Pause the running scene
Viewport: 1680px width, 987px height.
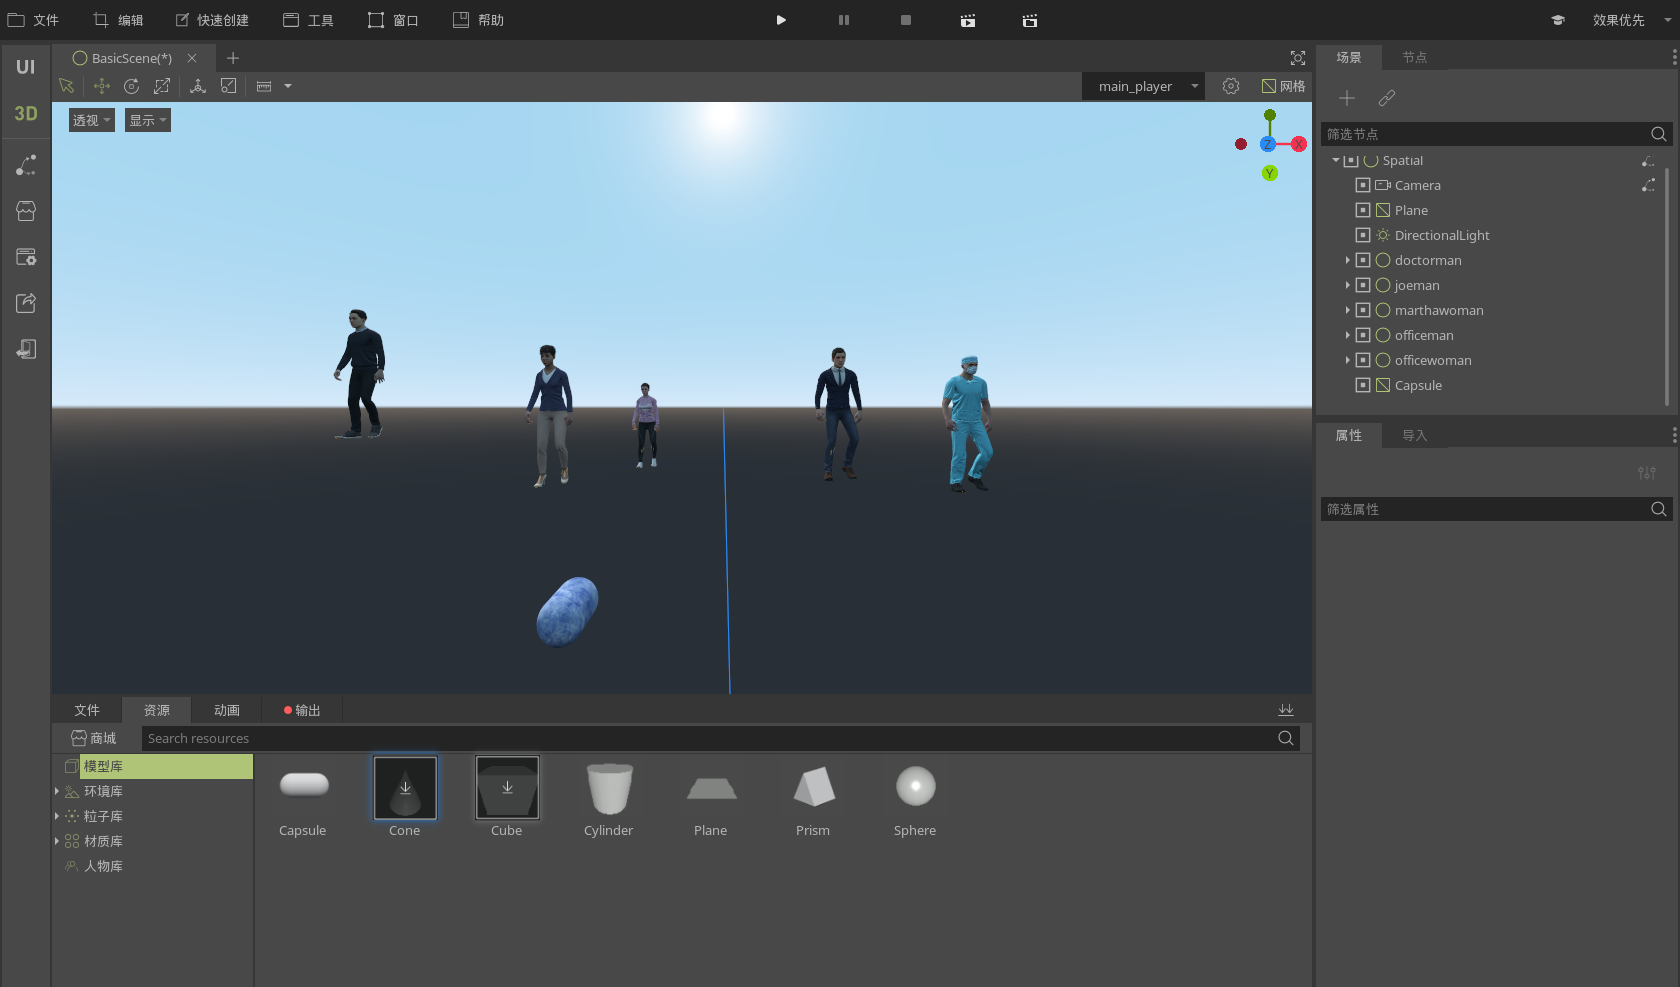[x=843, y=20]
